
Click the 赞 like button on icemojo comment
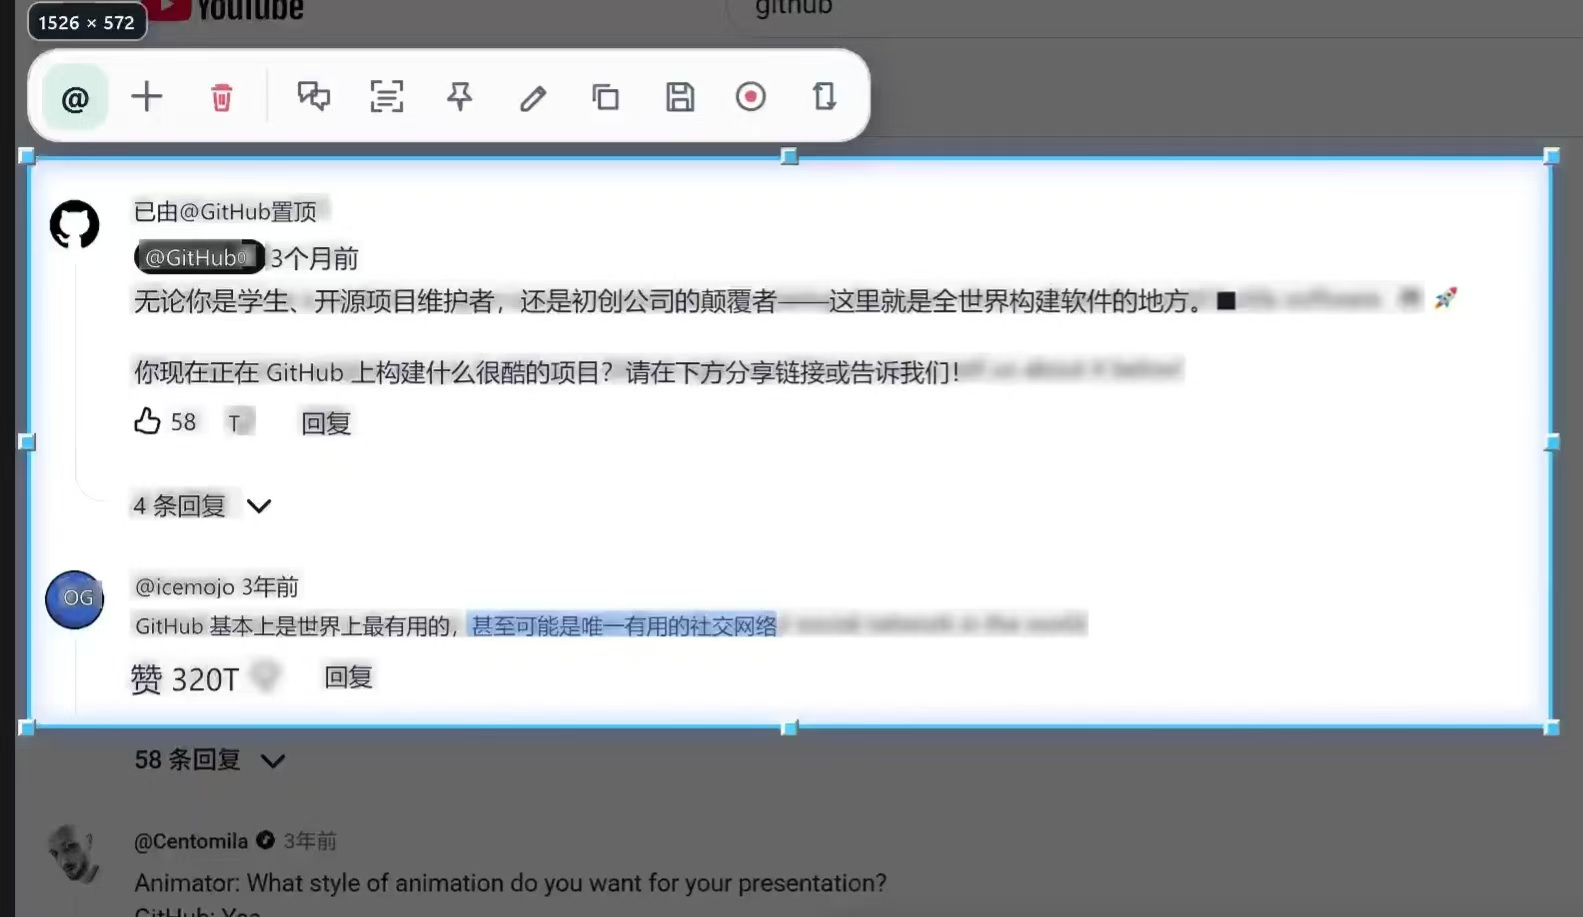coord(146,679)
